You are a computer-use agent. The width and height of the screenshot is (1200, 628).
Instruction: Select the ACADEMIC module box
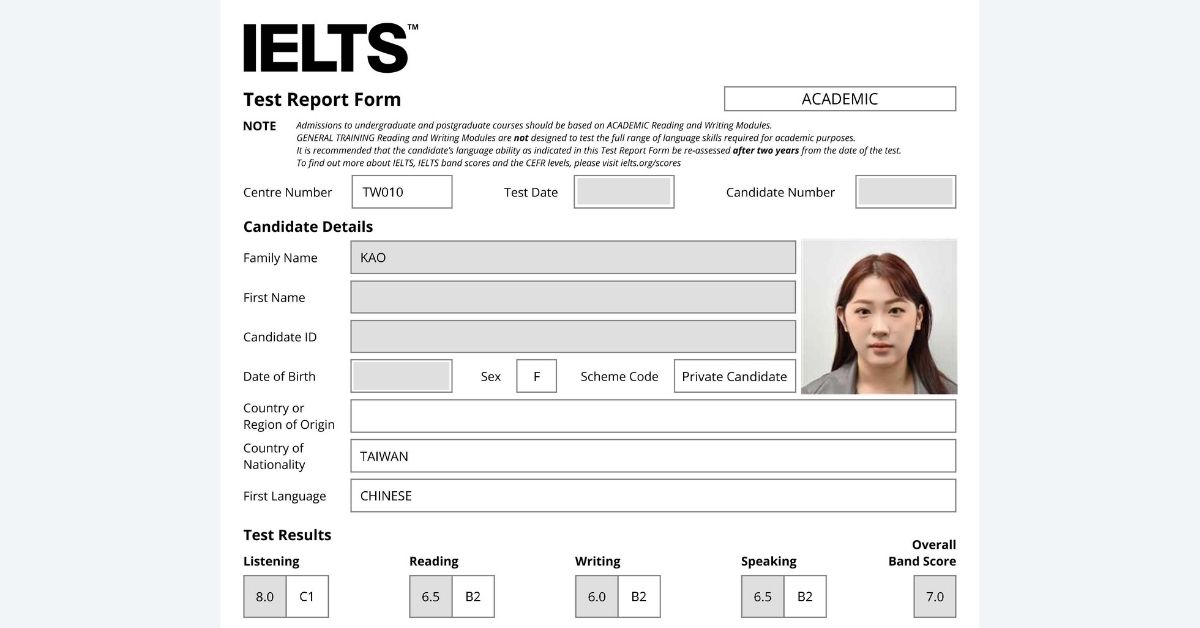click(x=839, y=98)
